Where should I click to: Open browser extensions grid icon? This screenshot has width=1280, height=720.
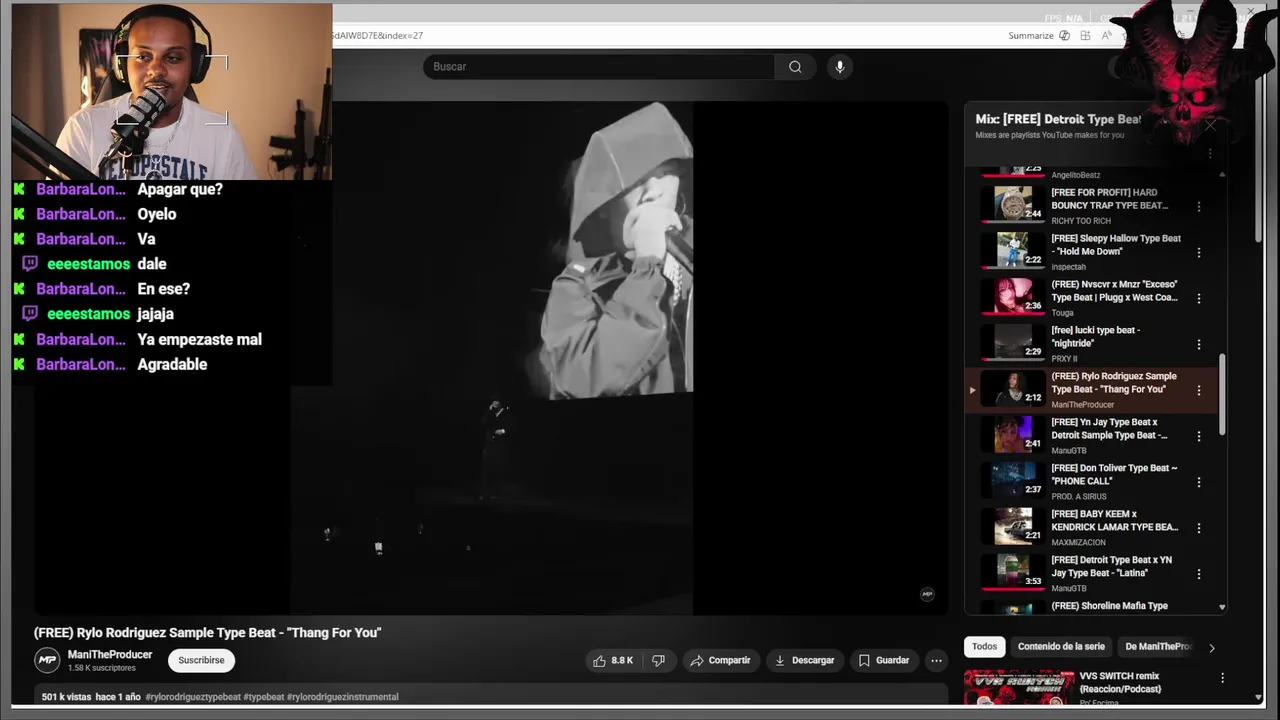tap(1085, 35)
